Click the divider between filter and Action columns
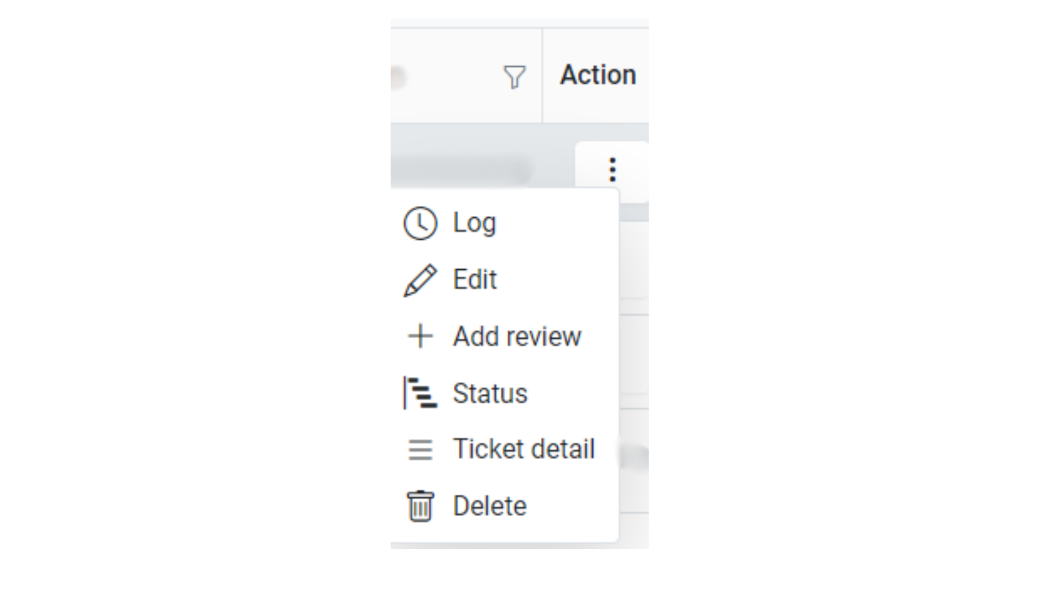Image resolution: width=1051 pixels, height=591 pixels. pos(542,76)
